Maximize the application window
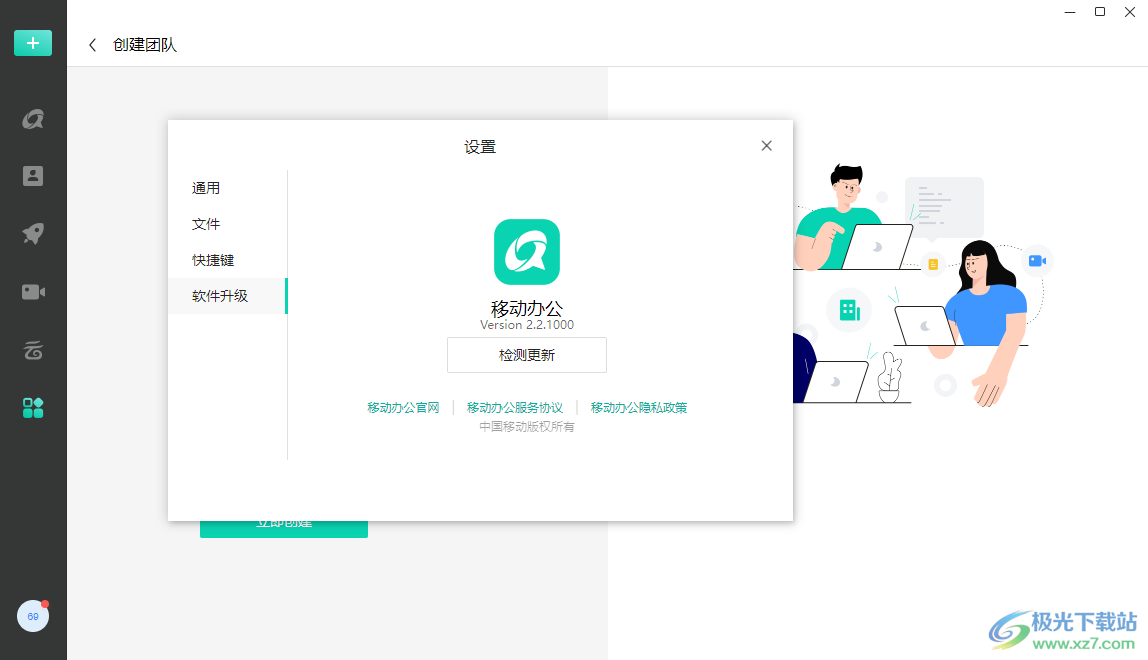This screenshot has width=1148, height=660. pyautogui.click(x=1100, y=12)
